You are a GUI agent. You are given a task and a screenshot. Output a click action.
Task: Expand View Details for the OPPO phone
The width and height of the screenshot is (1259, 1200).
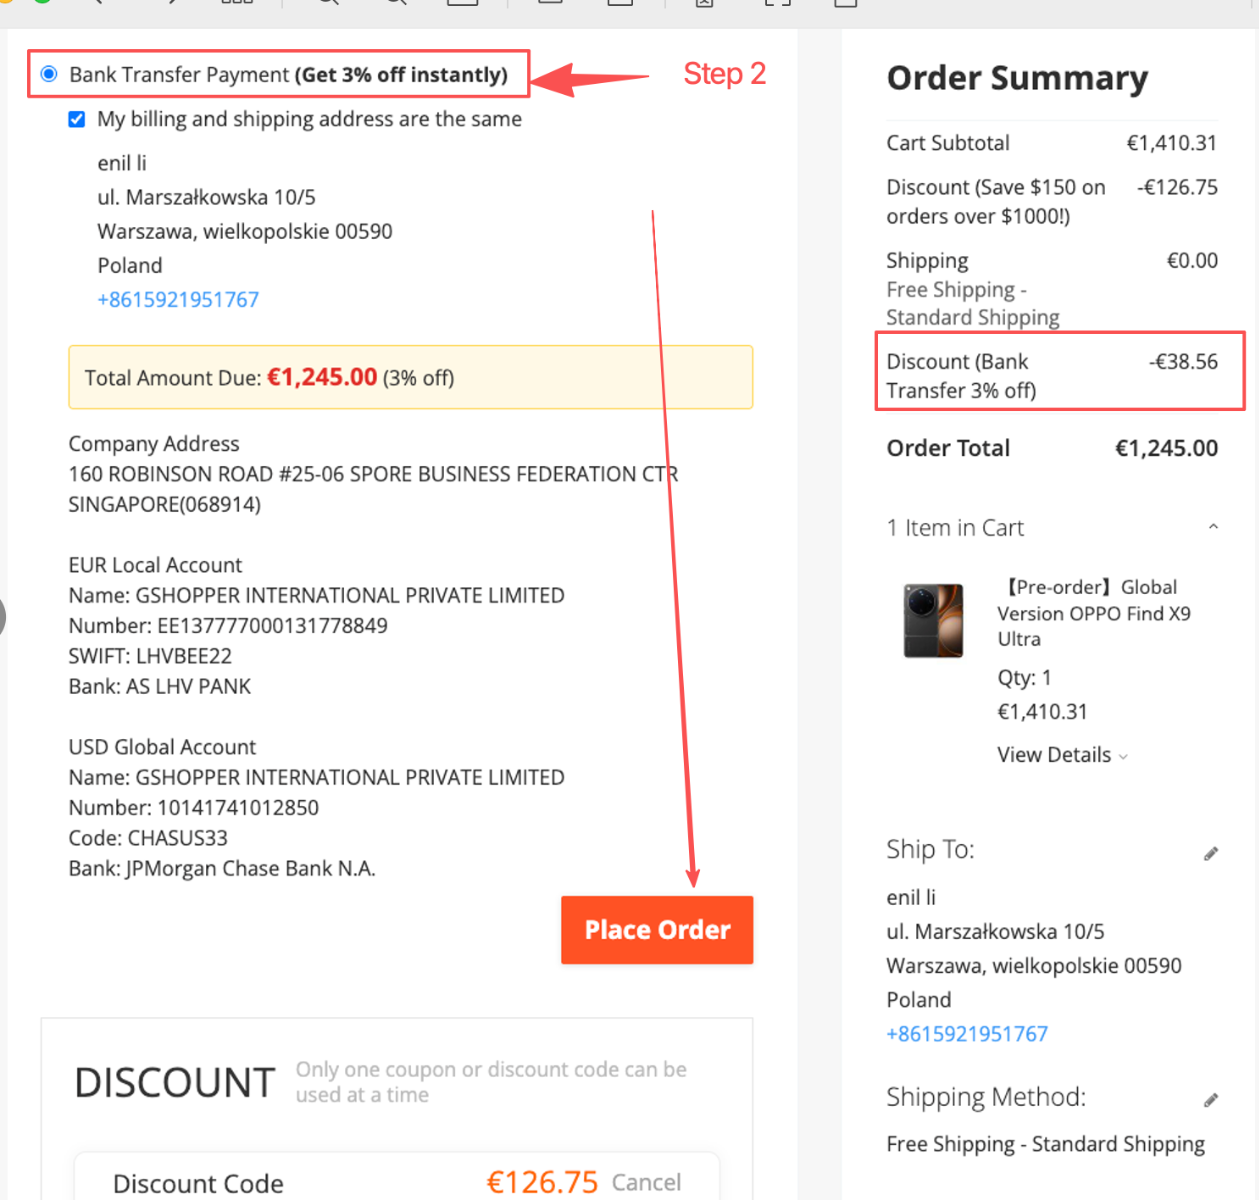[x=1062, y=755]
